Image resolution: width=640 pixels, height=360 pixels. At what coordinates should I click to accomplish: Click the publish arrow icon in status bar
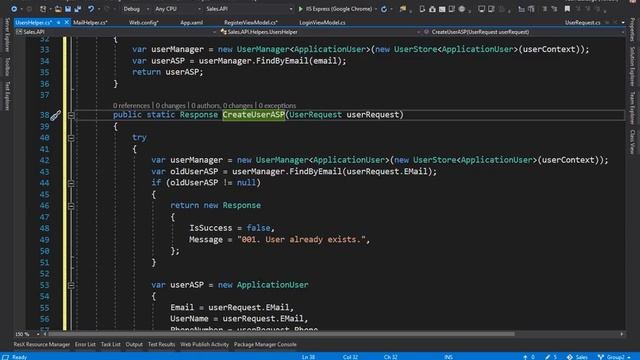525,357
